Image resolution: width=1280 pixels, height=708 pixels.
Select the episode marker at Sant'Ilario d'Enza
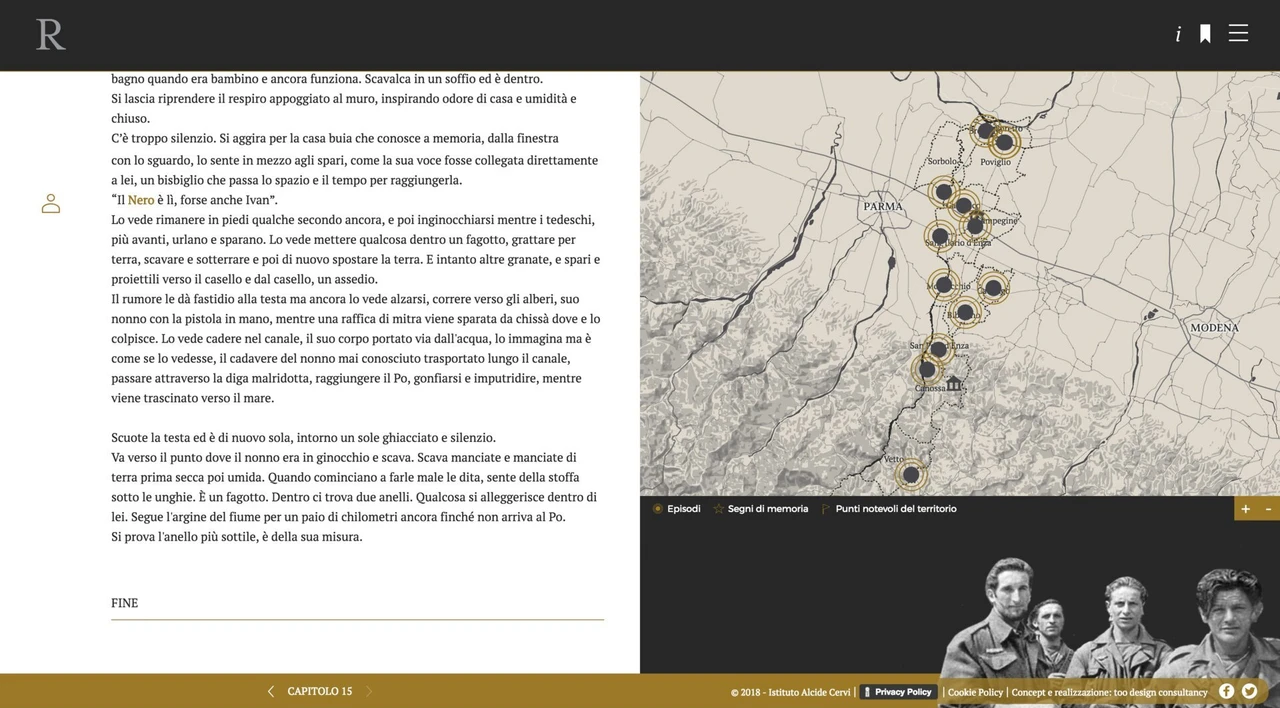940,237
